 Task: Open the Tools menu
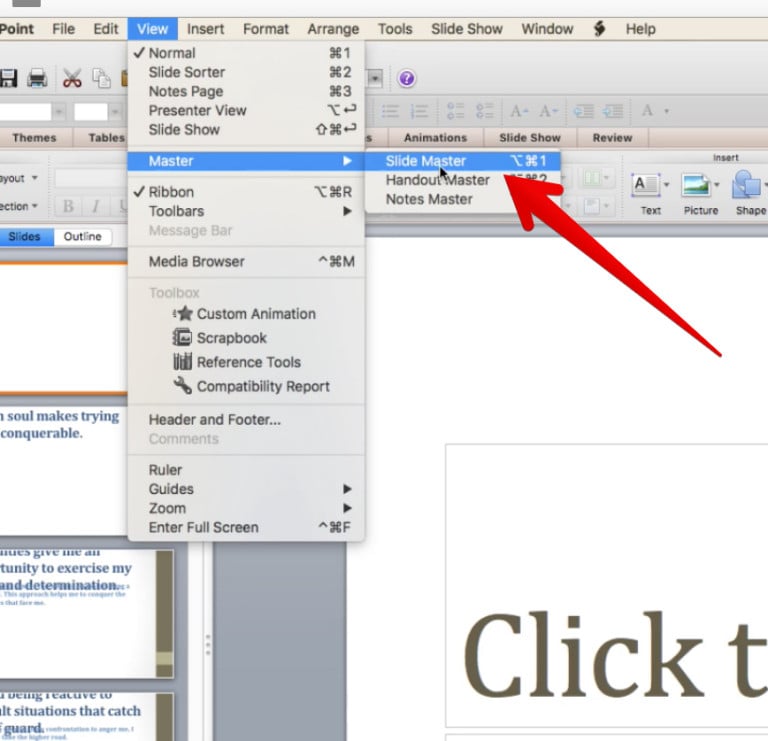(395, 29)
